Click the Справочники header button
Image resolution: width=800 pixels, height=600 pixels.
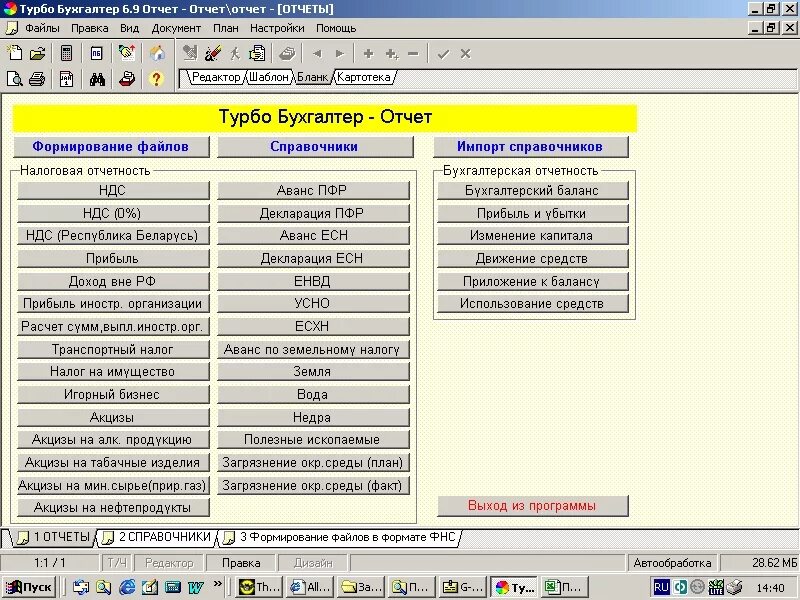pos(314,146)
